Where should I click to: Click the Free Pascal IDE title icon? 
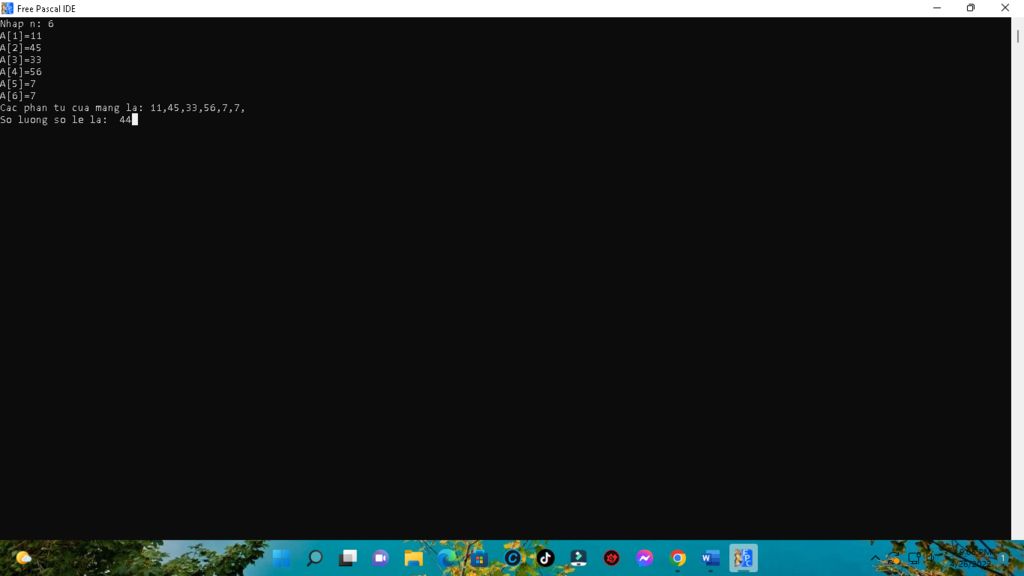click(7, 8)
